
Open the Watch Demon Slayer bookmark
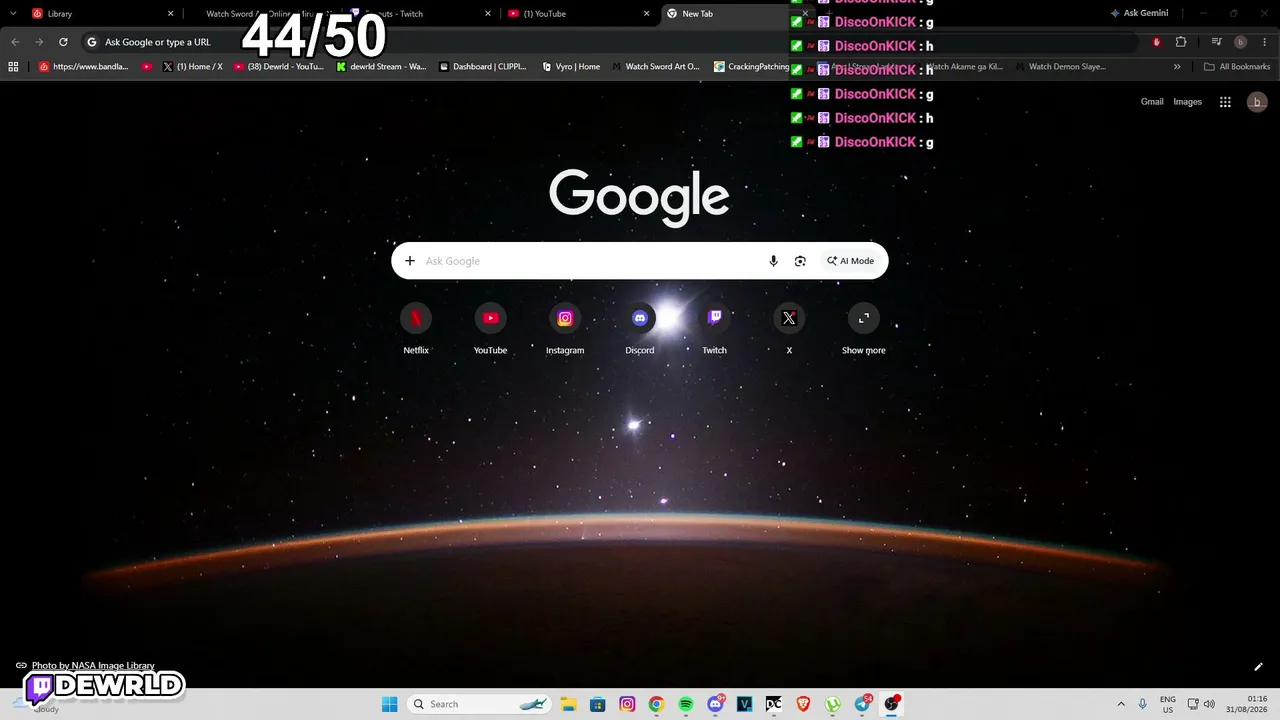[1060, 67]
